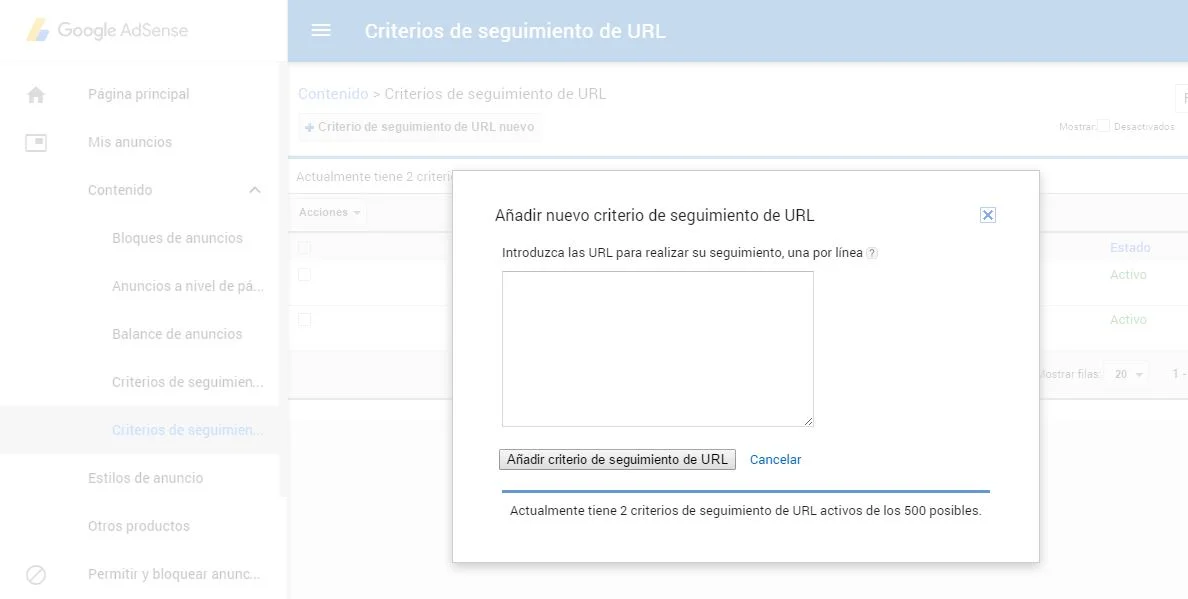This screenshot has height=599, width=1188.
Task: Click the home icon in sidebar
Action: 36,95
